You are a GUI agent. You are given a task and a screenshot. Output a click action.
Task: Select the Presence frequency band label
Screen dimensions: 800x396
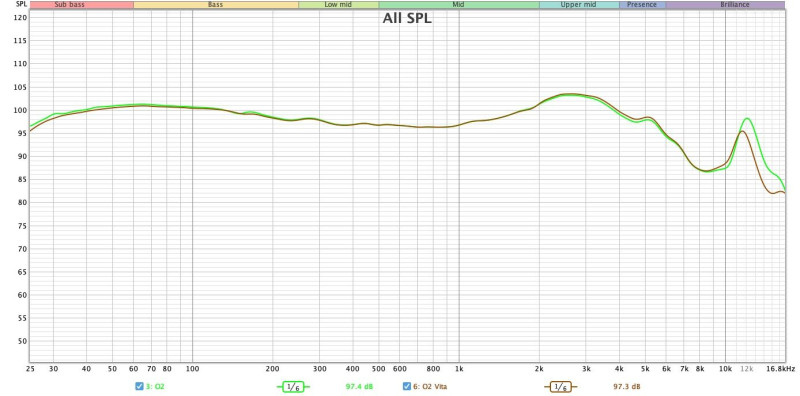[642, 5]
